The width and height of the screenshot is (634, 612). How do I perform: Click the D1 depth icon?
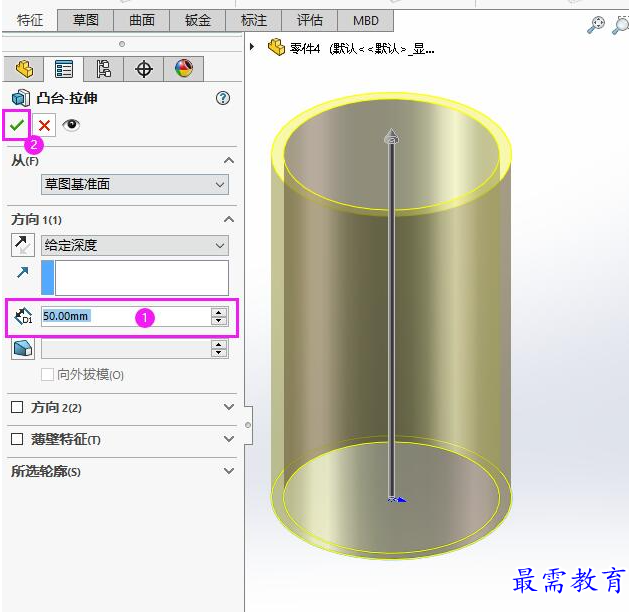(x=23, y=316)
